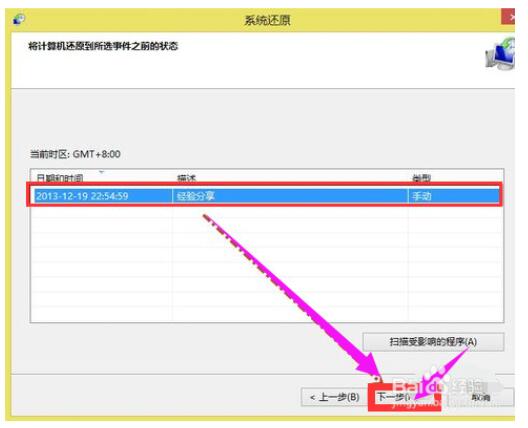Image resolution: width=528 pixels, height=428 pixels.
Task: Click the 系统还原 window title text
Action: tap(267, 20)
